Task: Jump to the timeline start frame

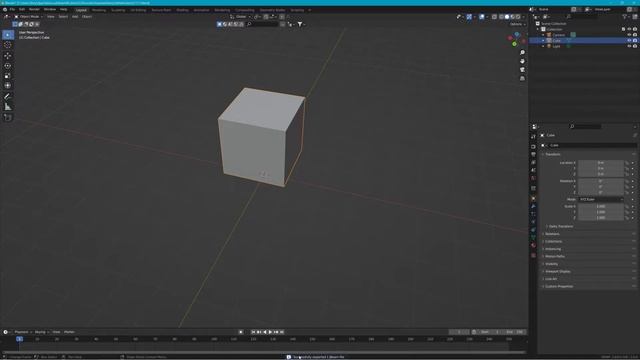Action: click(253, 332)
